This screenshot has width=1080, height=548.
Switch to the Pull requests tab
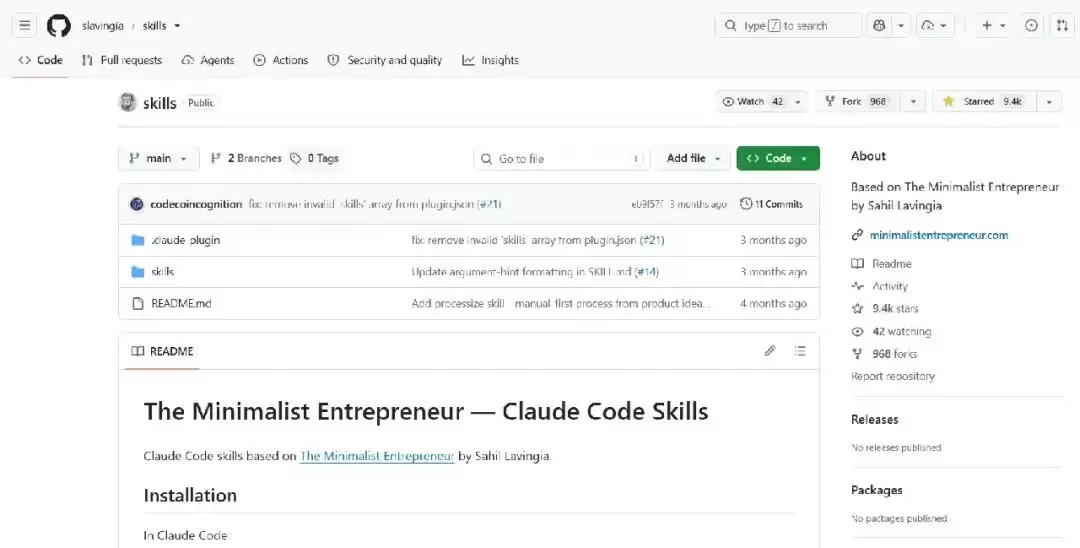(122, 60)
